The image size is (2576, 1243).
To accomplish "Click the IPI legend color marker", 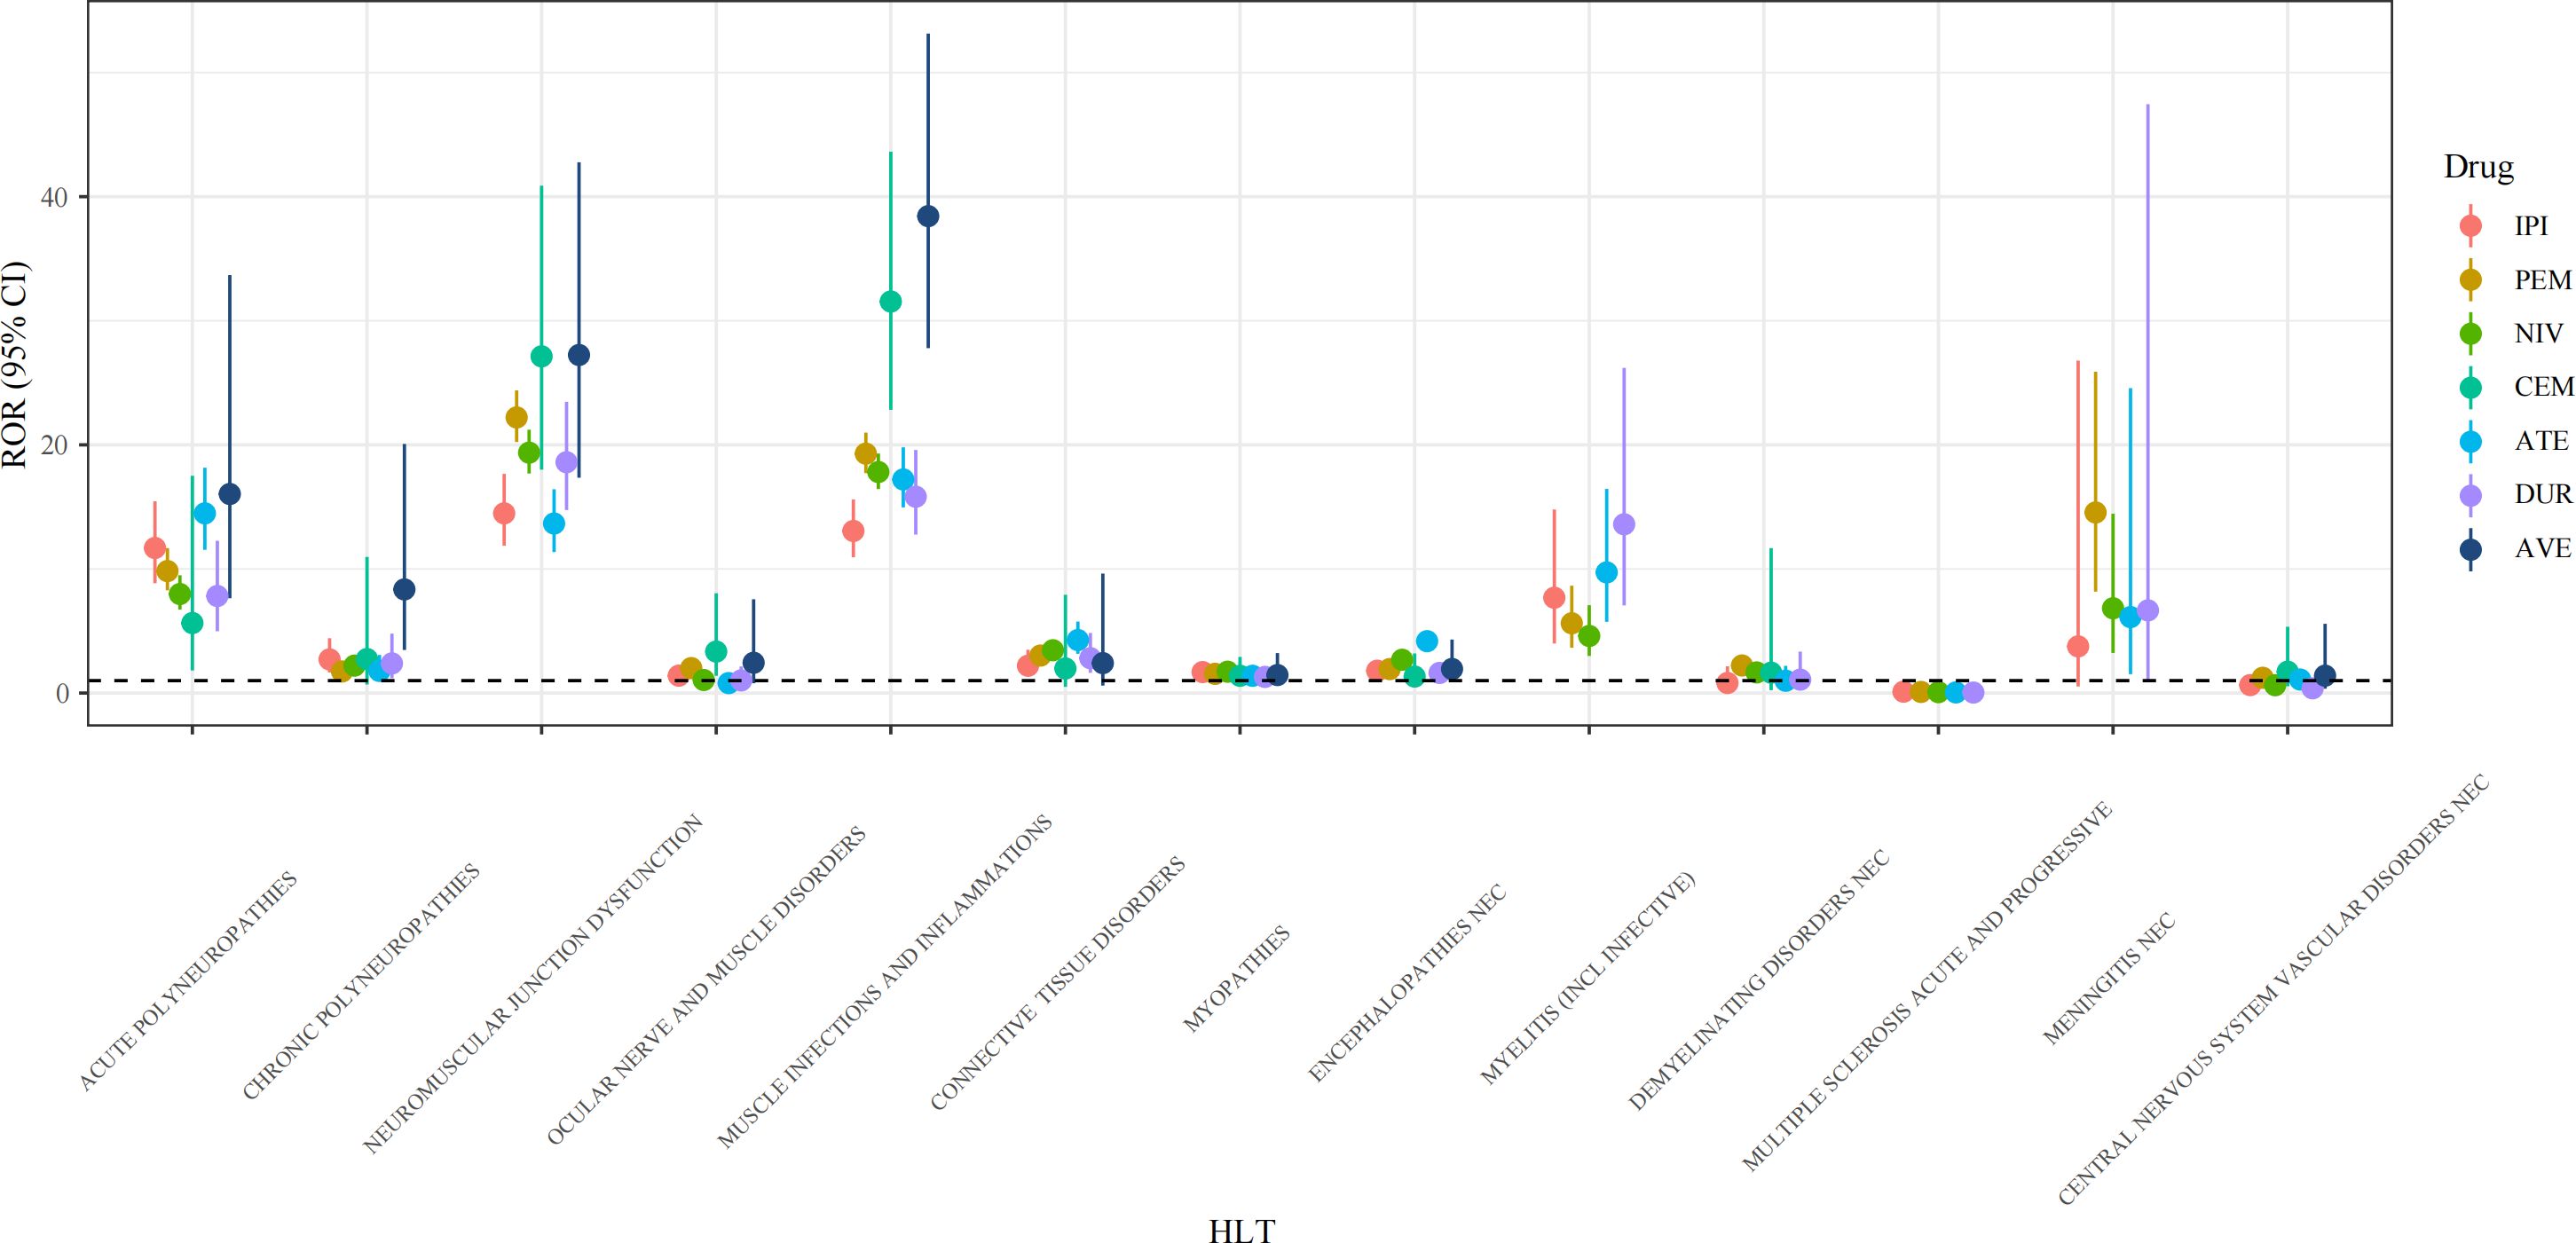I will (2470, 225).
